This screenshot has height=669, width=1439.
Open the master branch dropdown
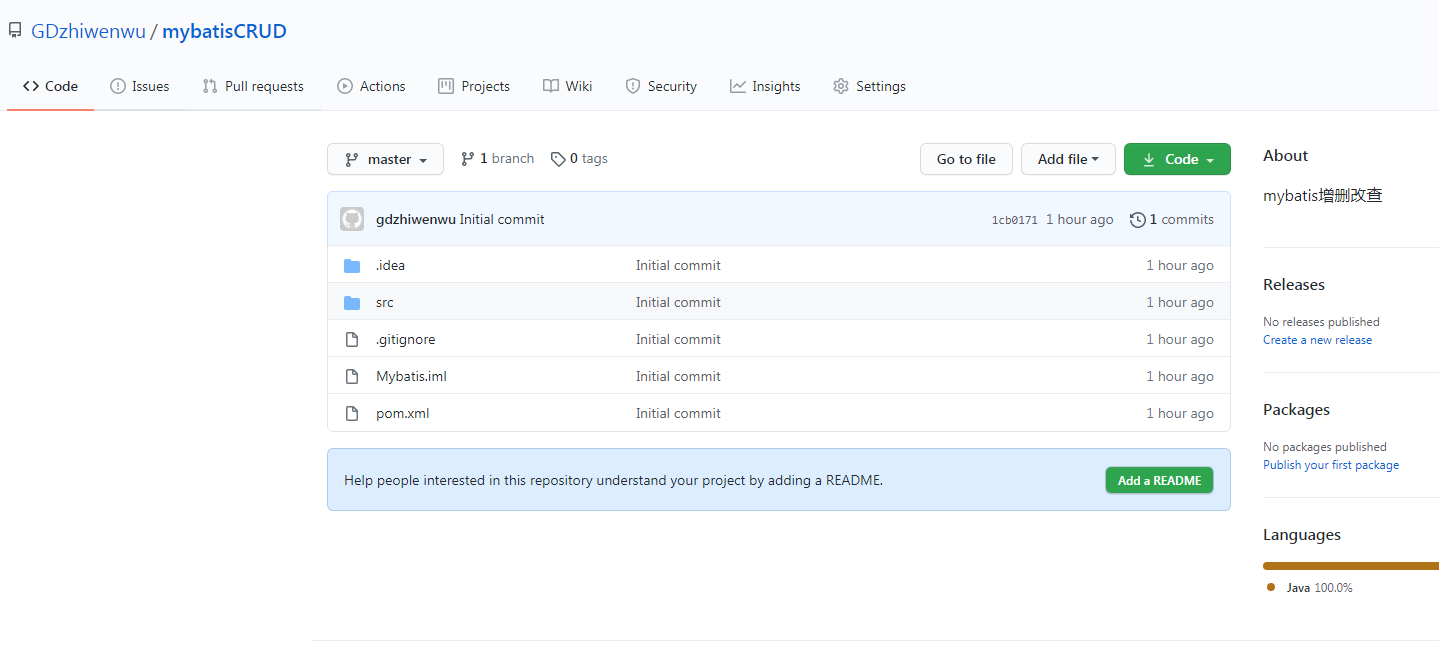coord(385,158)
